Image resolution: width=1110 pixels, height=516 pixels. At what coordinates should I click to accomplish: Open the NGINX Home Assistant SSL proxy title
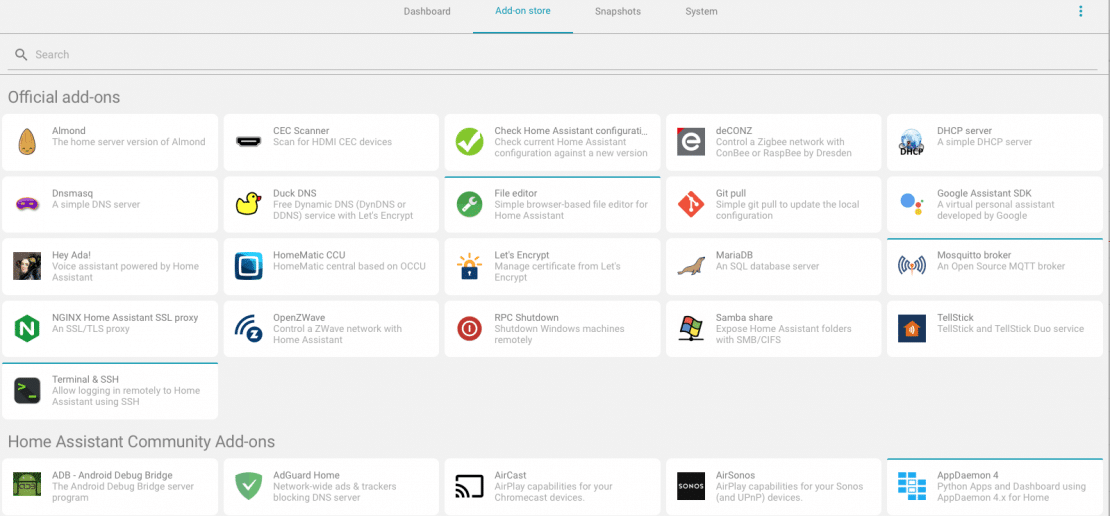pyautogui.click(x=125, y=318)
